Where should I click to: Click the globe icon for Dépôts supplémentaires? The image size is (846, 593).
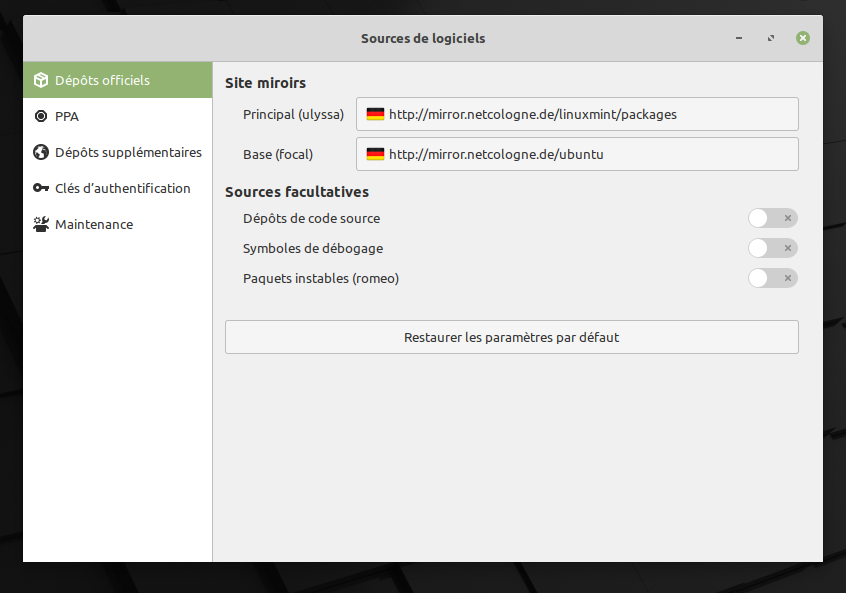(x=41, y=152)
